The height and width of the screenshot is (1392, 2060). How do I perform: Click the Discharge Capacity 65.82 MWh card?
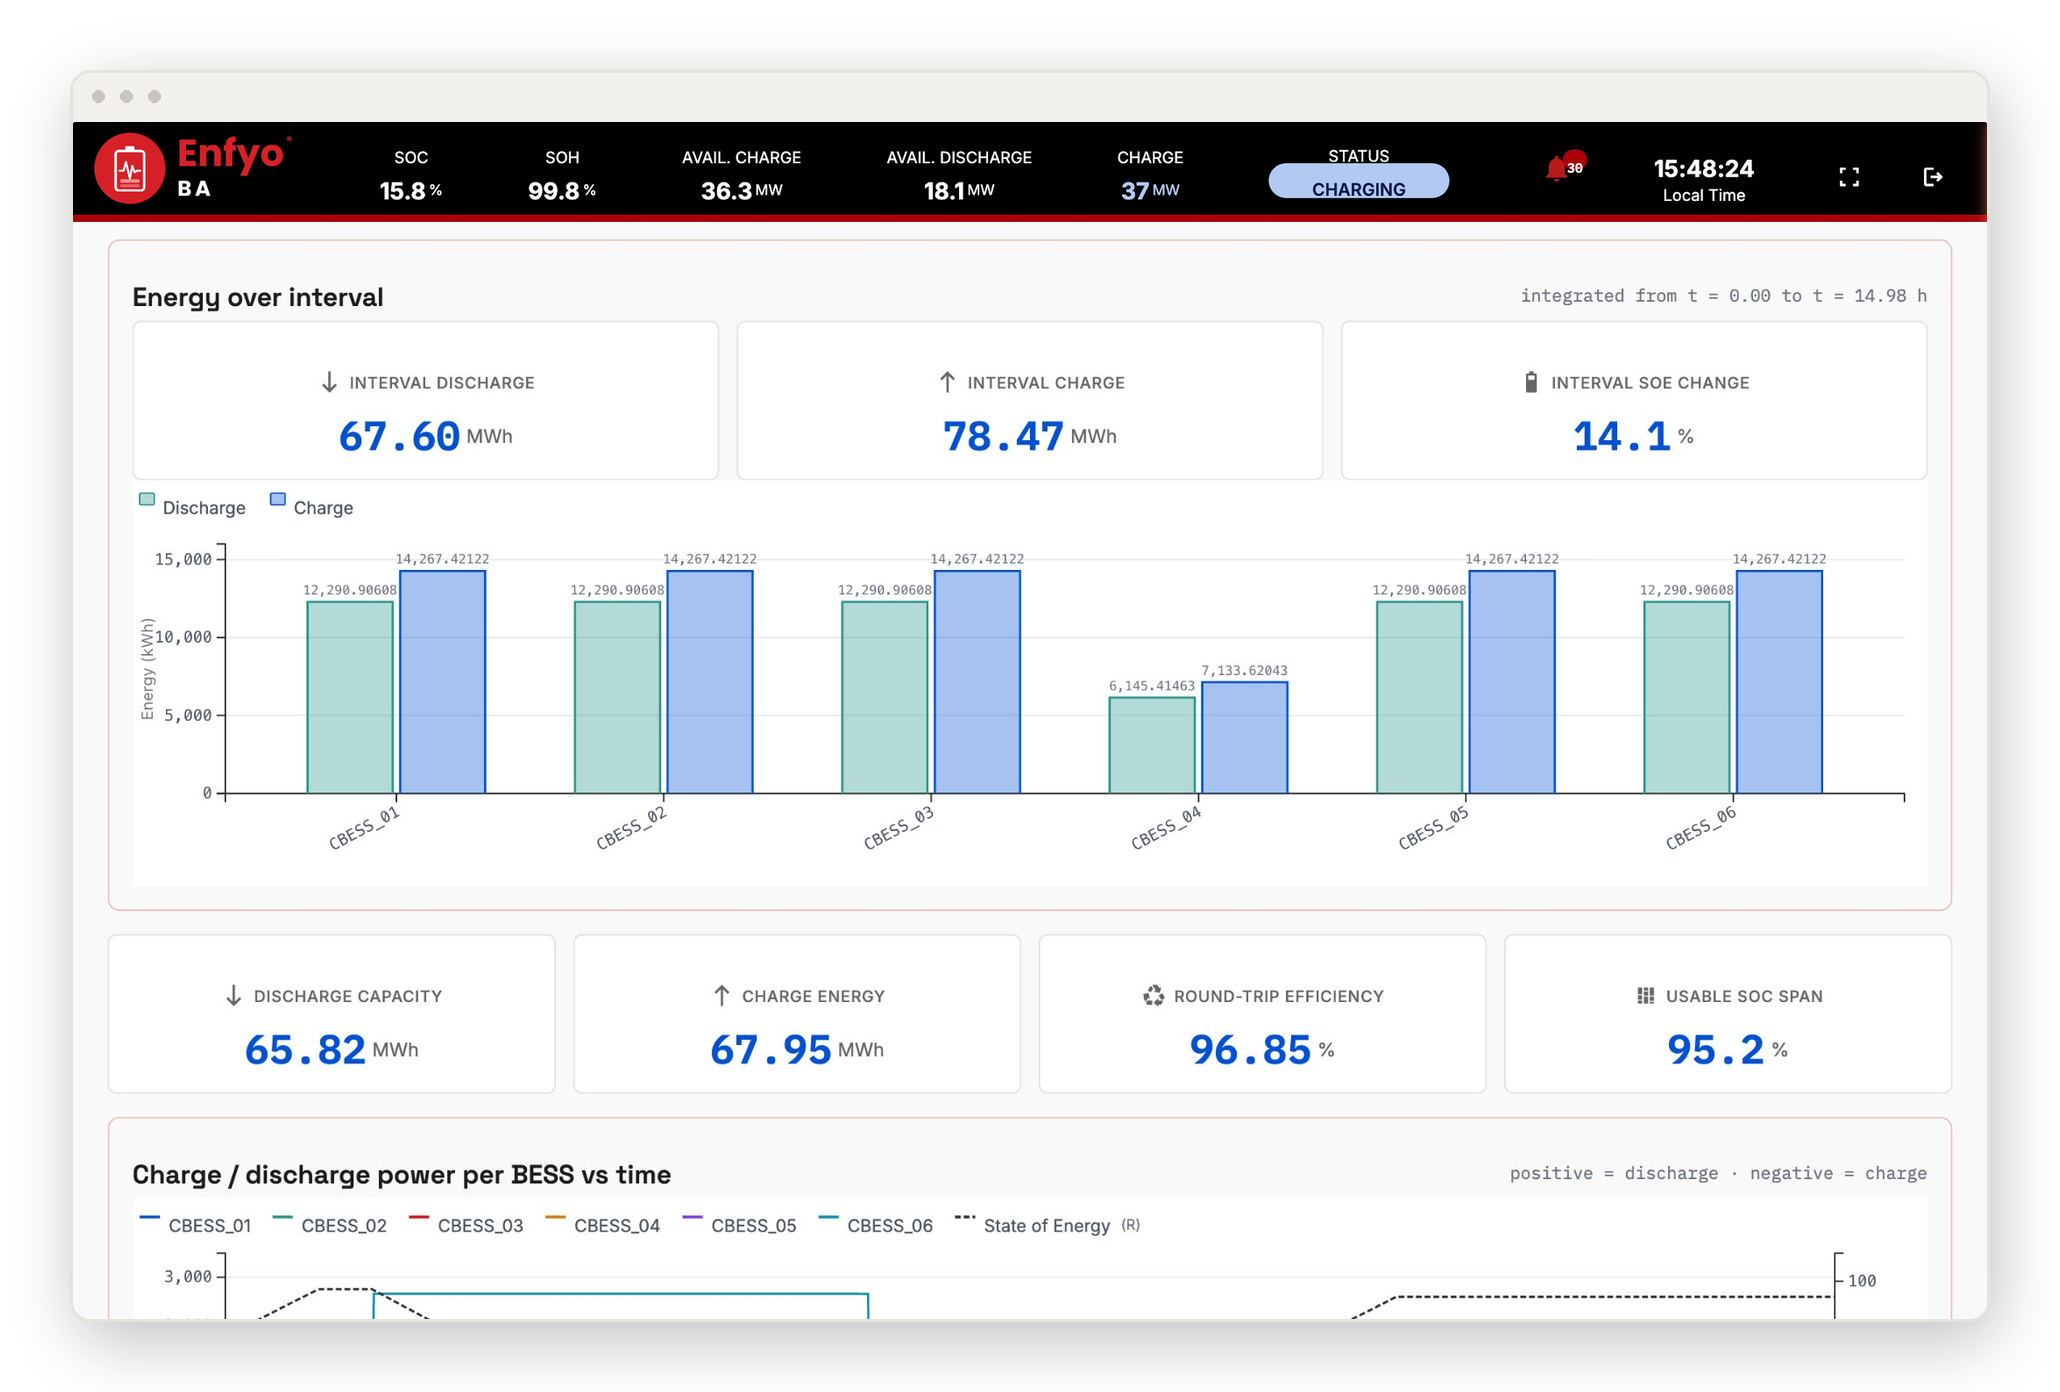coord(332,1014)
